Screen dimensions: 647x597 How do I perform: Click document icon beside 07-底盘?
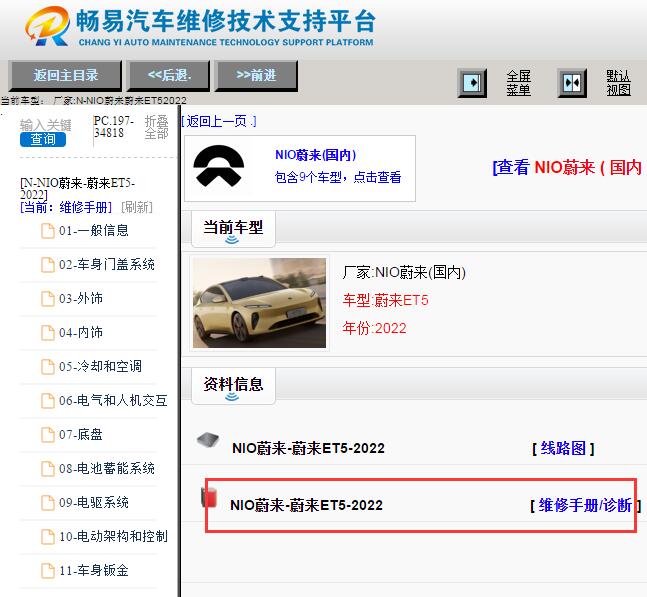click(47, 434)
